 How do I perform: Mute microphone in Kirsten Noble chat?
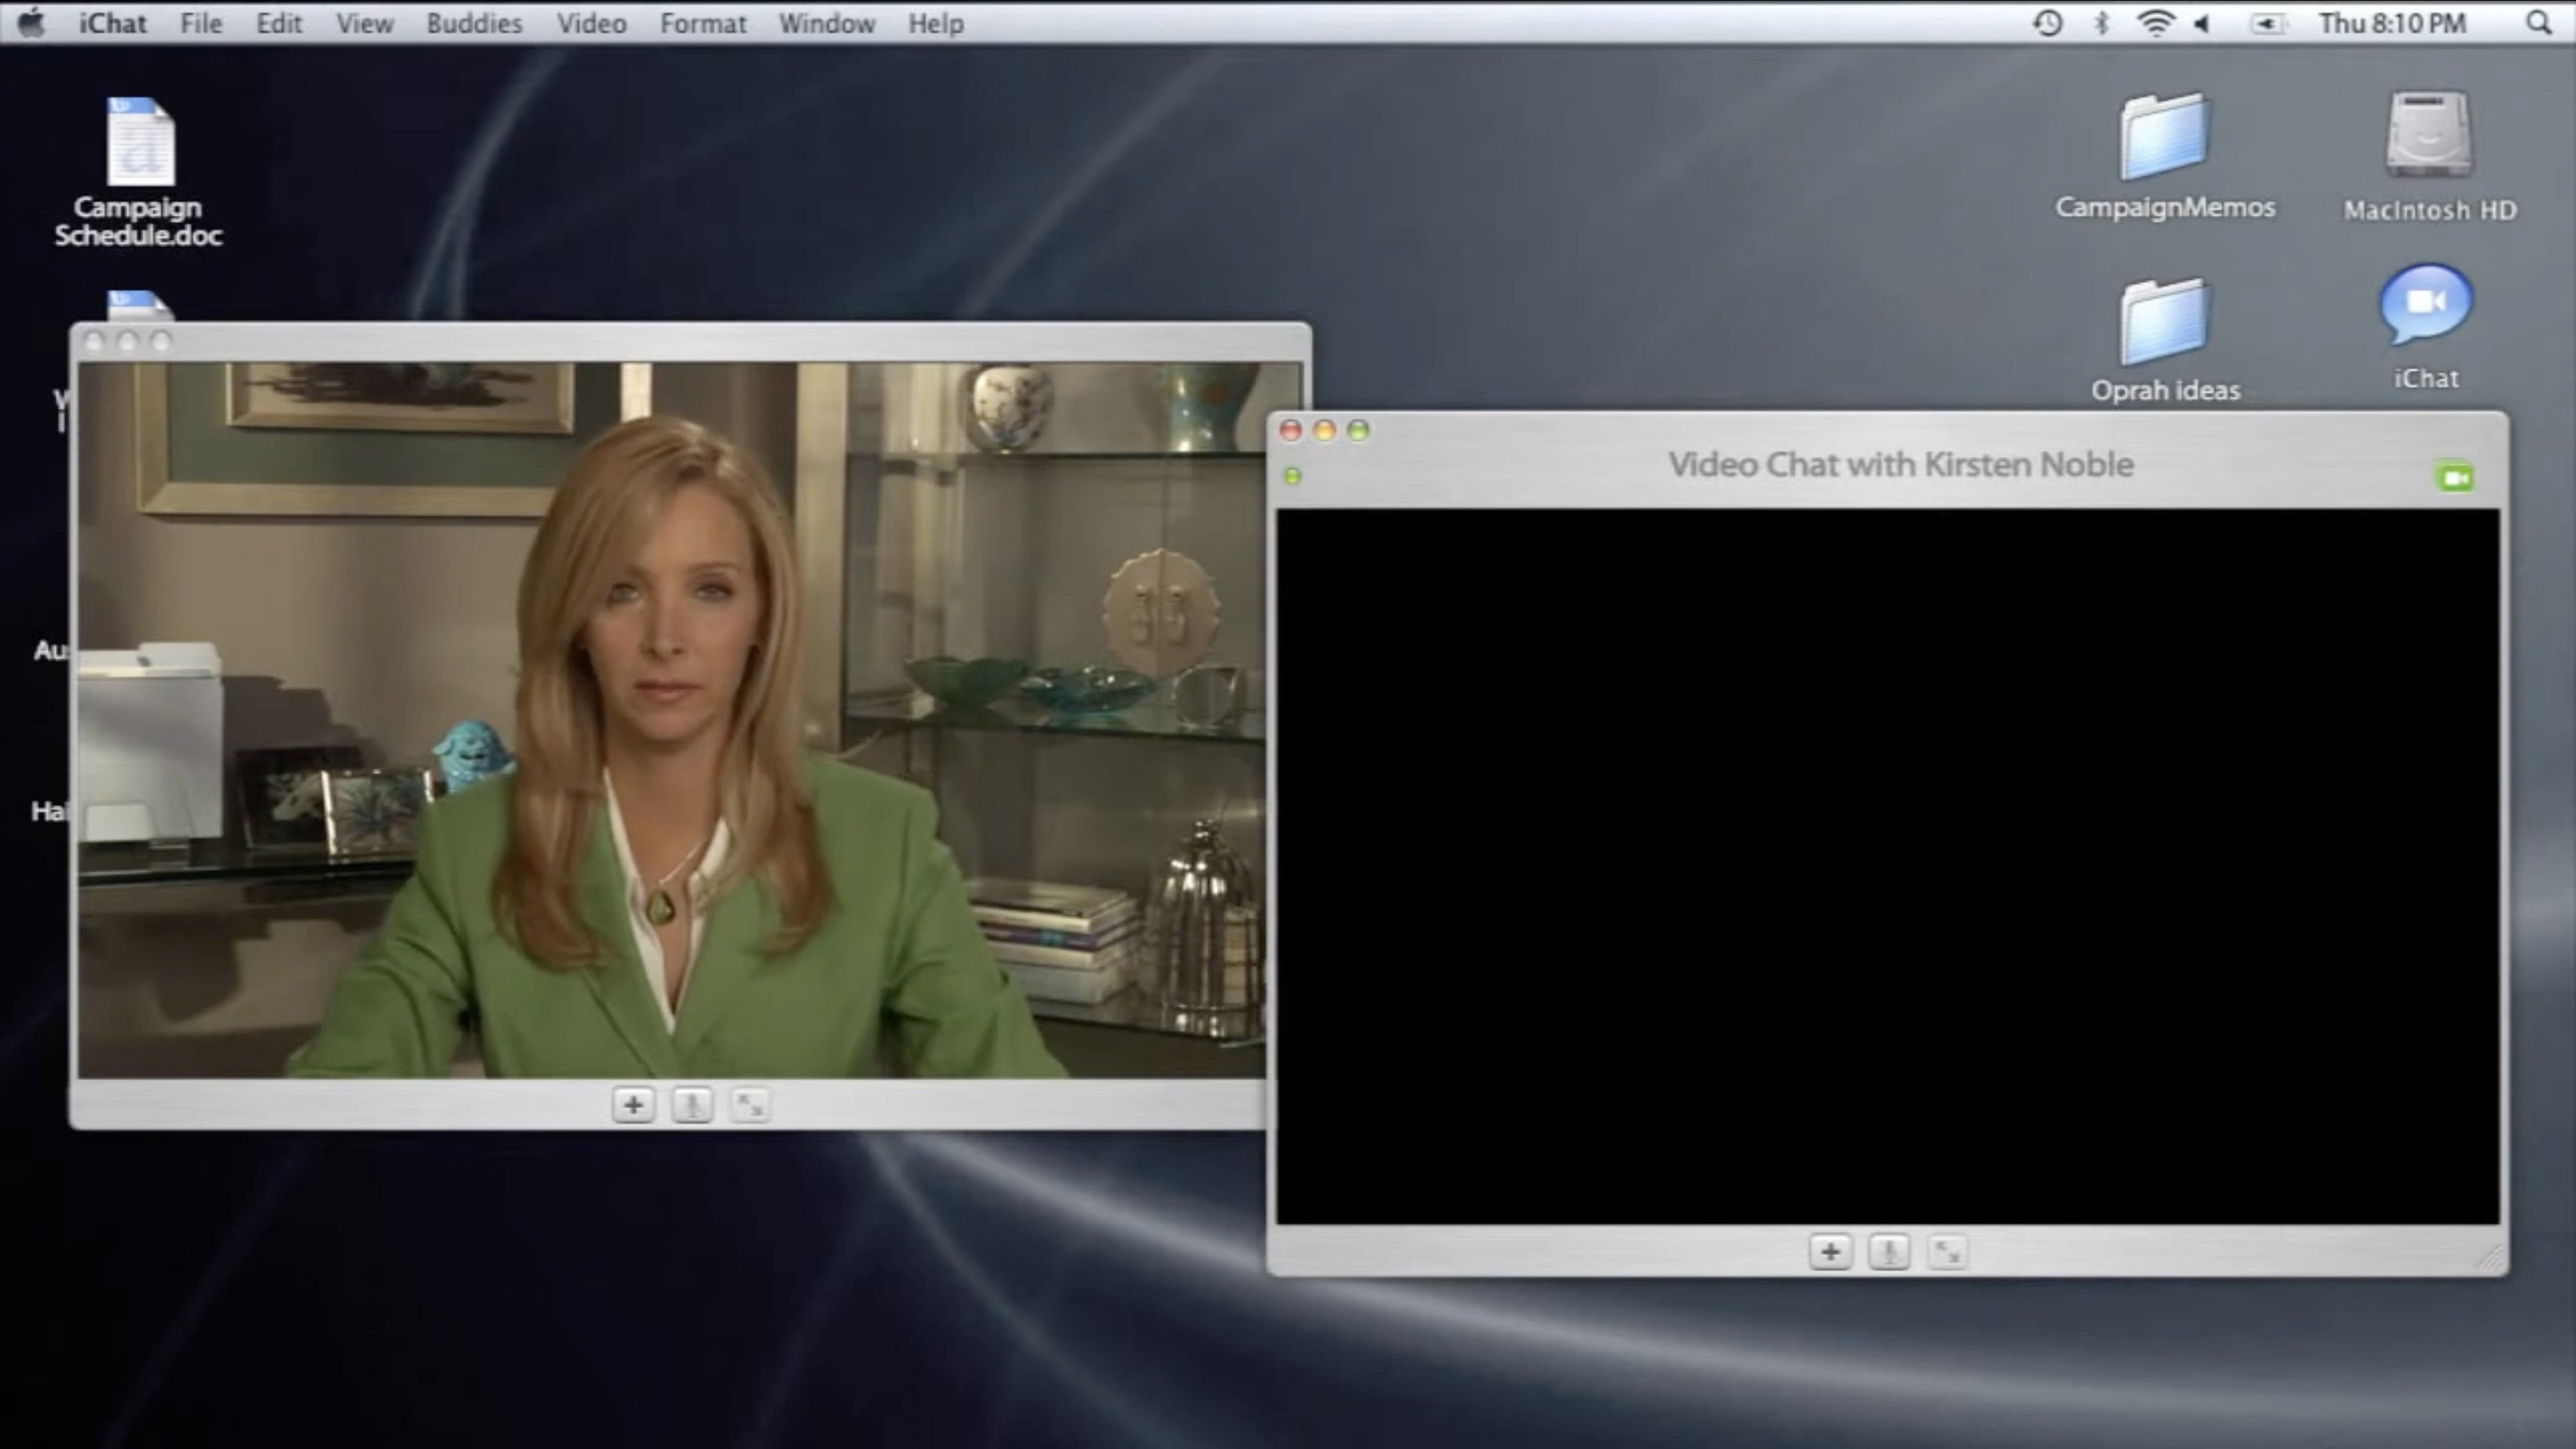point(1889,1251)
